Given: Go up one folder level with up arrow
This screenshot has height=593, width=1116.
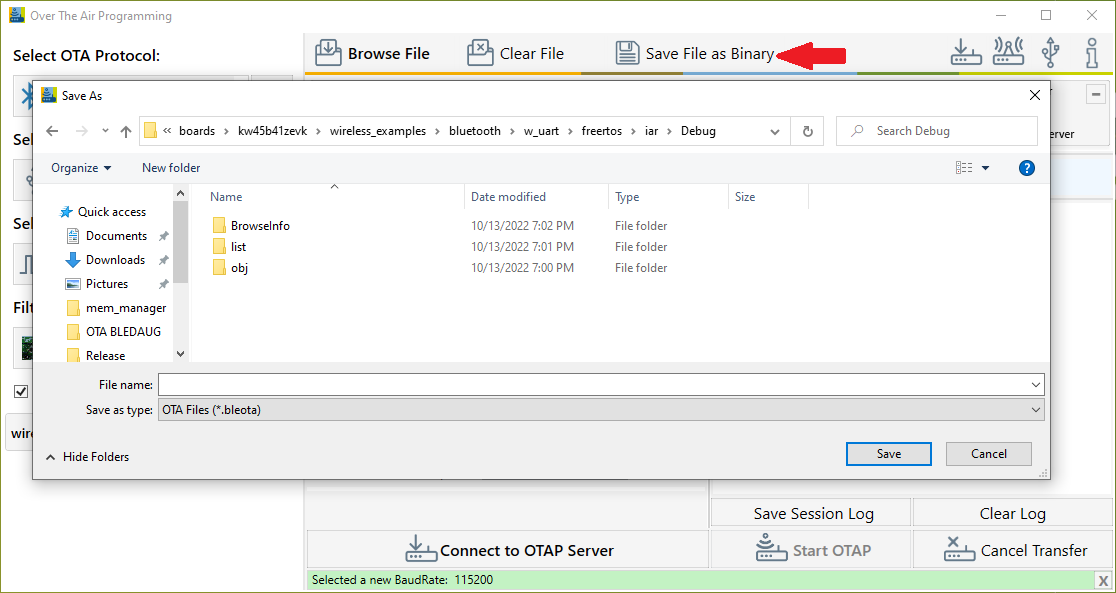Looking at the screenshot, I should click(x=126, y=131).
